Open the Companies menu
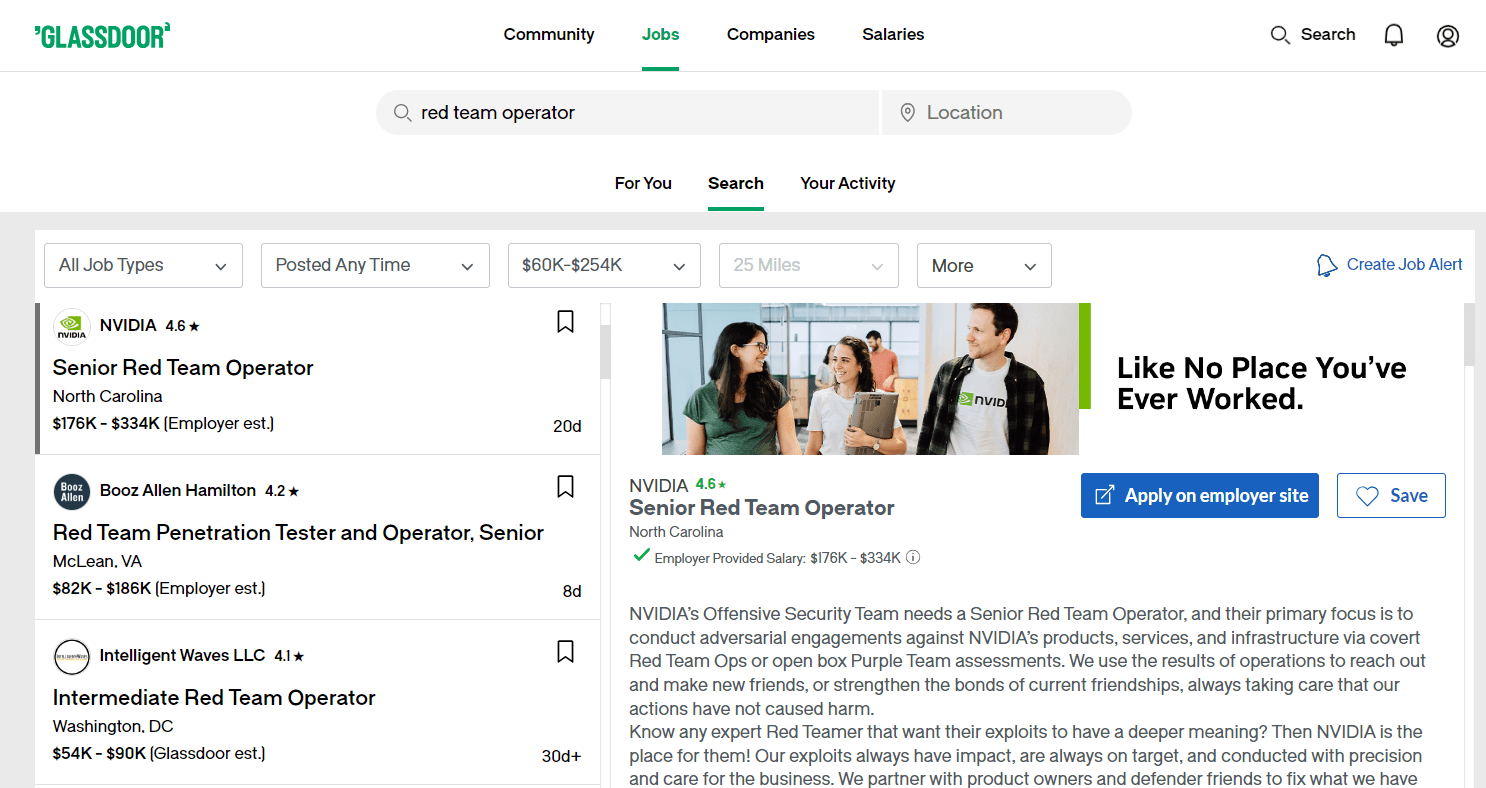The image size is (1486, 788). [771, 35]
